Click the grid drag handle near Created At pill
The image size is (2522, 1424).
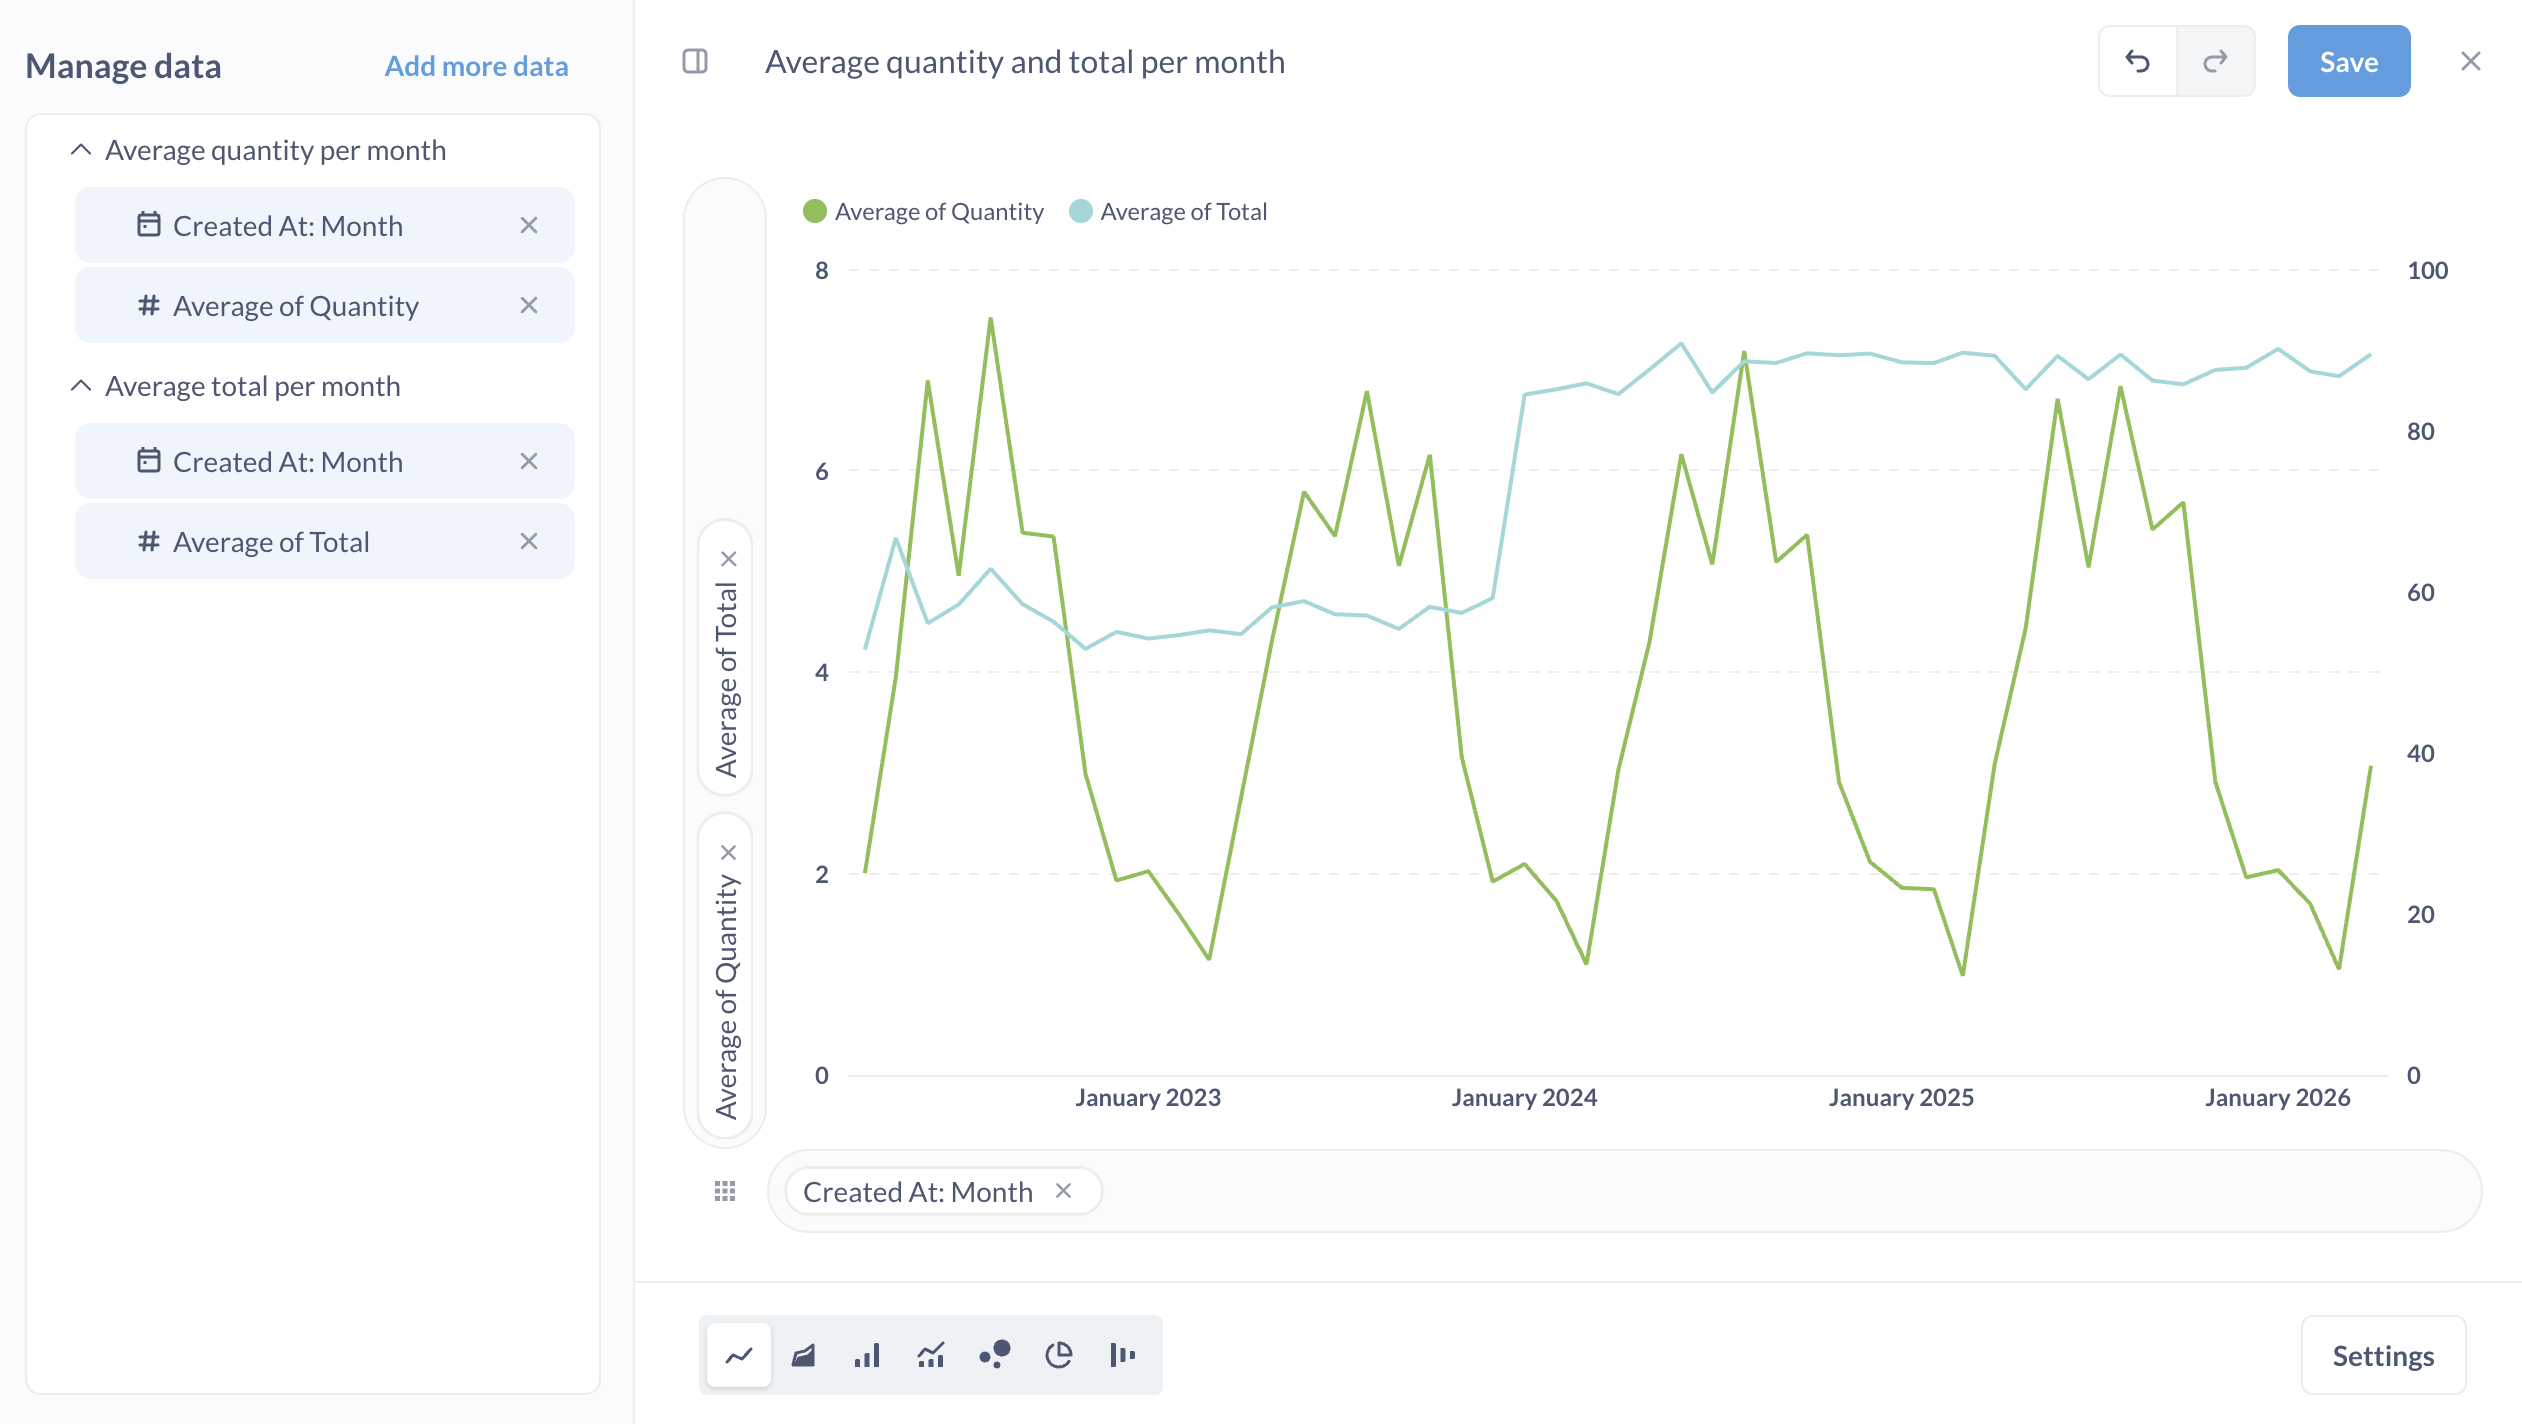coord(724,1191)
